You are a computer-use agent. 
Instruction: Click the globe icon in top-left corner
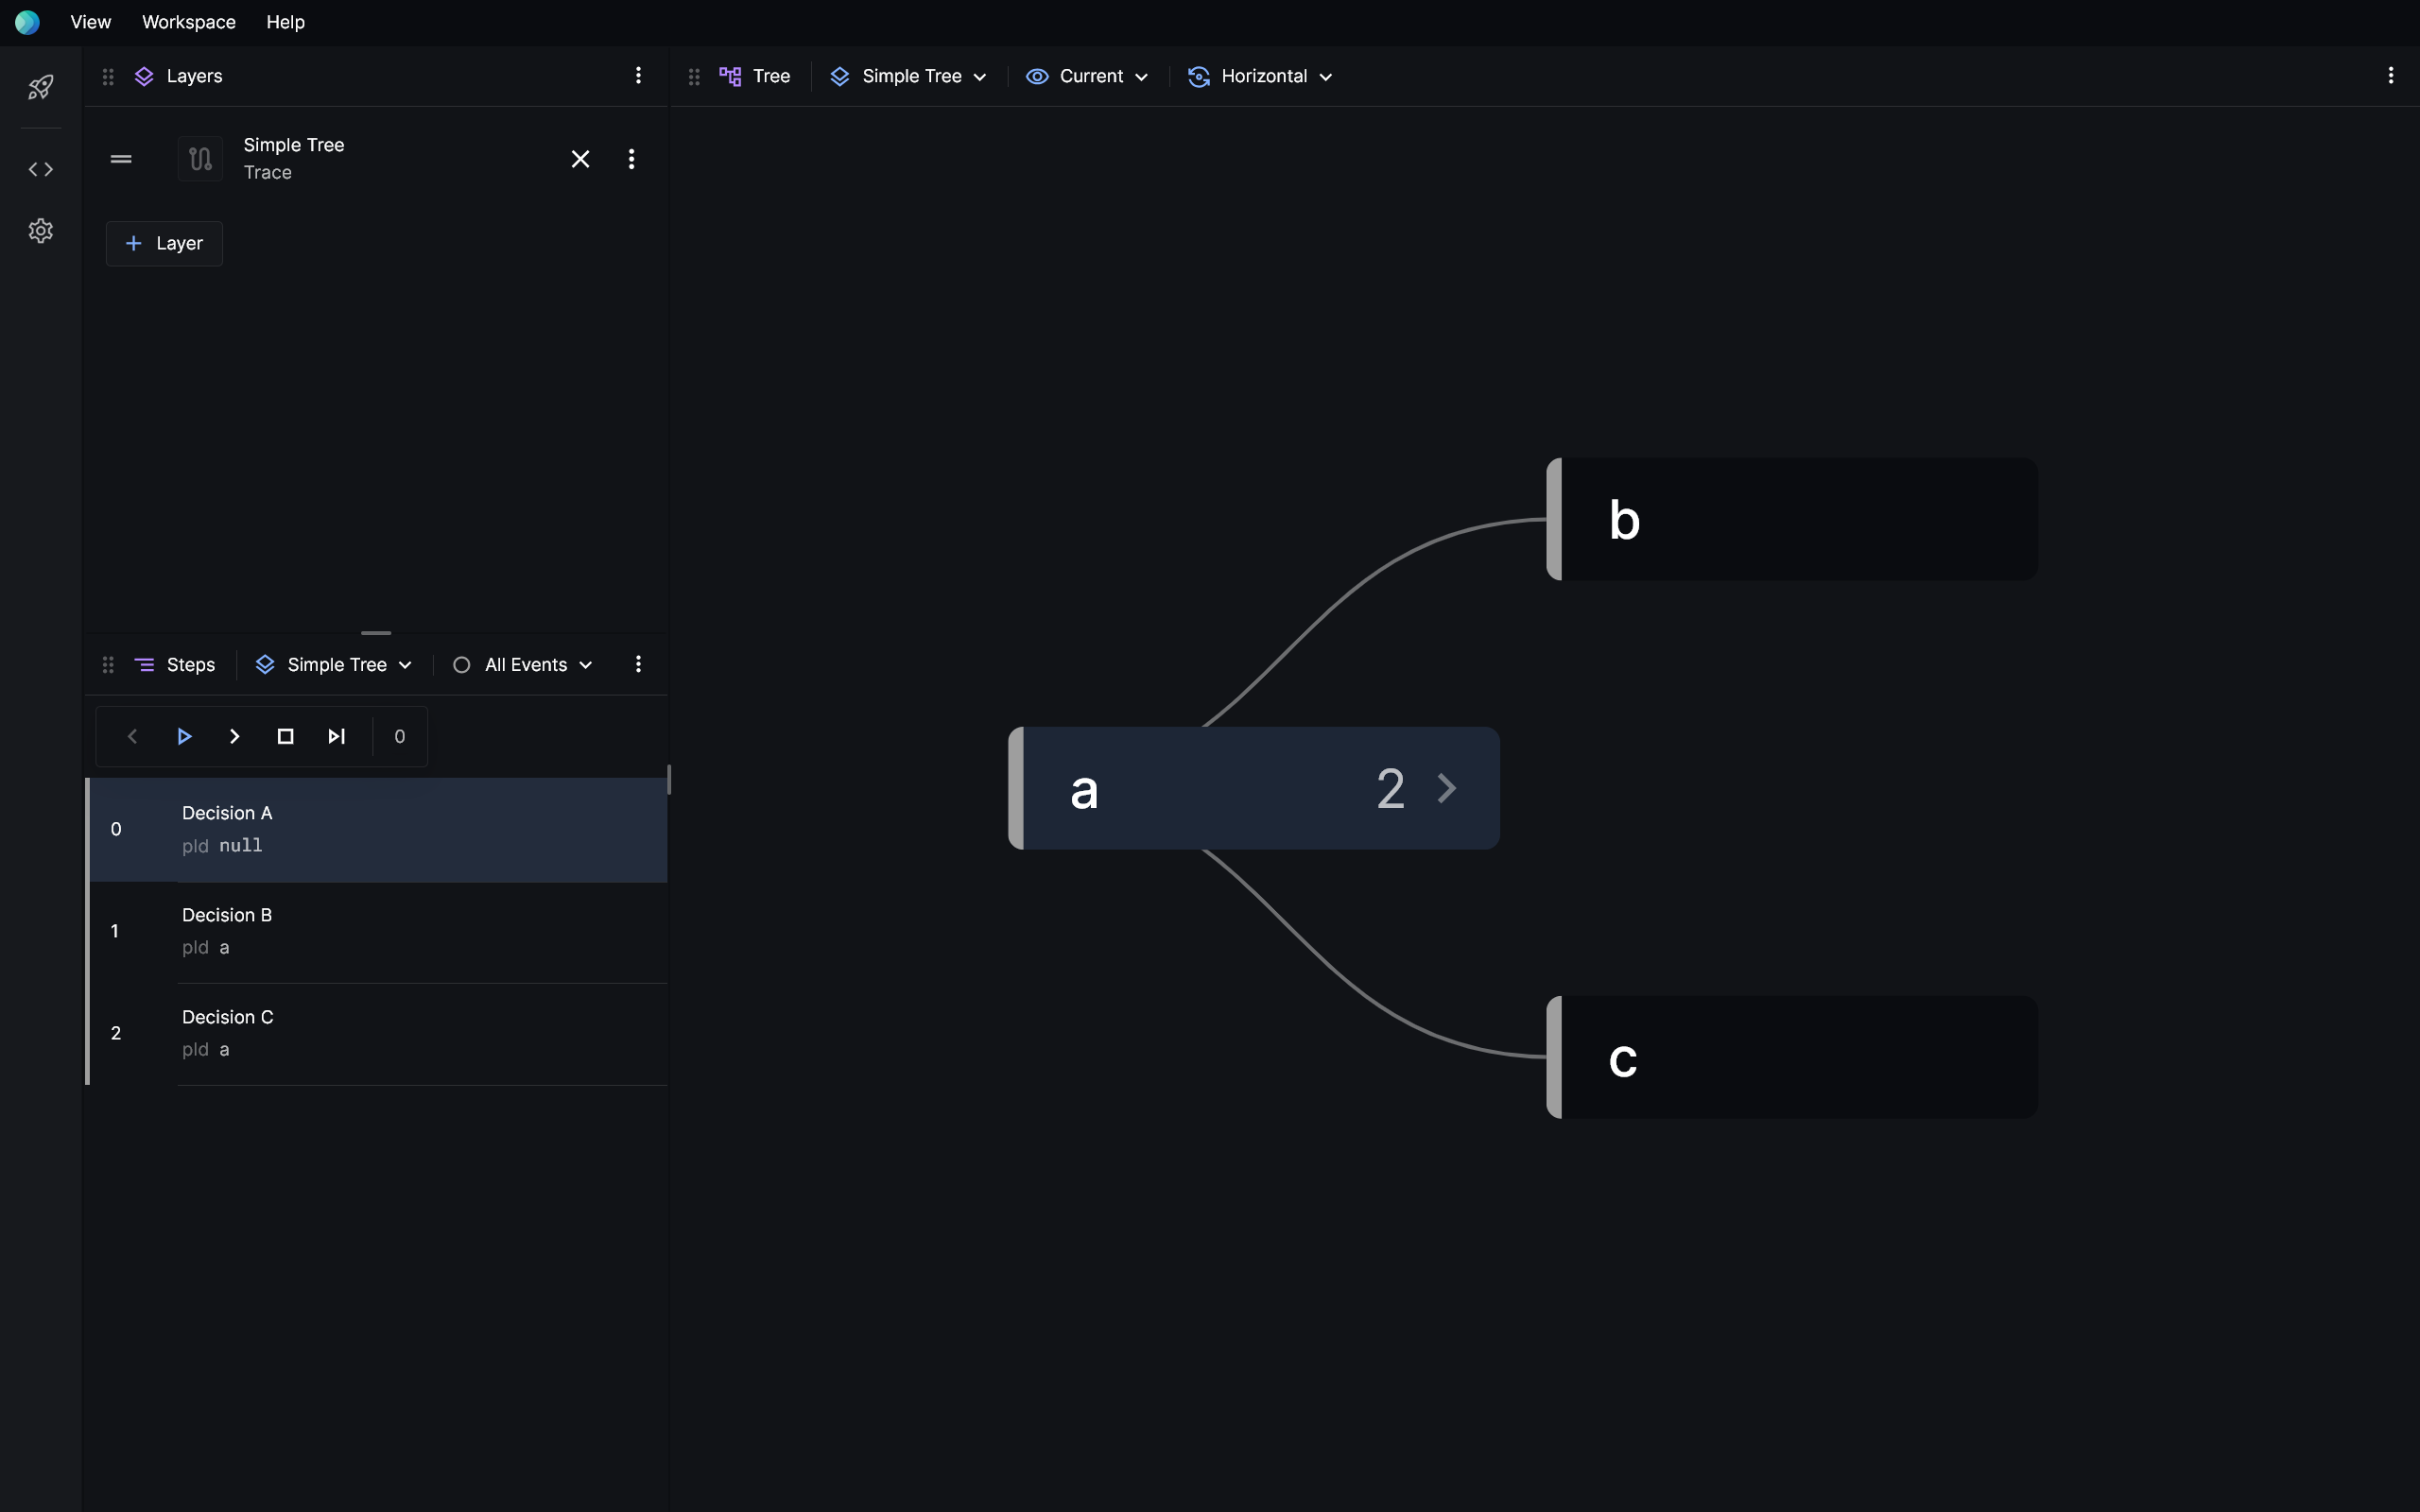[x=26, y=23]
